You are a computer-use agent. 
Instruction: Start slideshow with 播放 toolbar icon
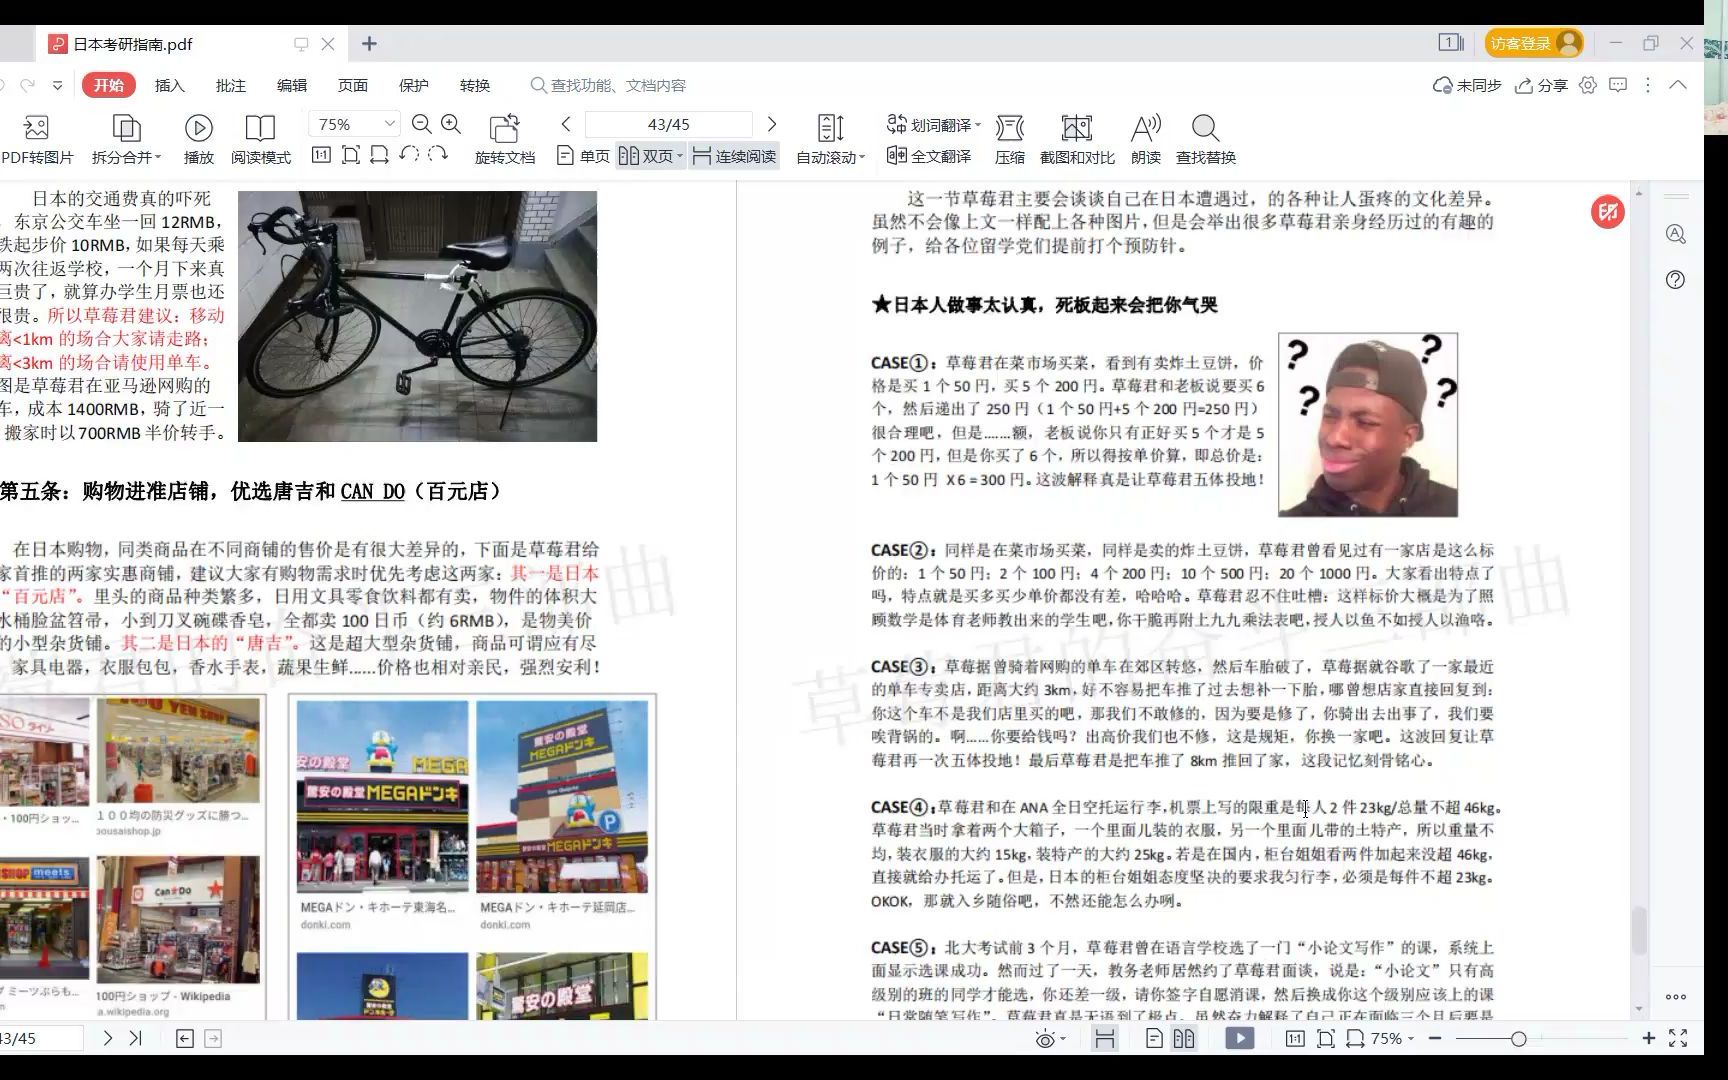198,138
